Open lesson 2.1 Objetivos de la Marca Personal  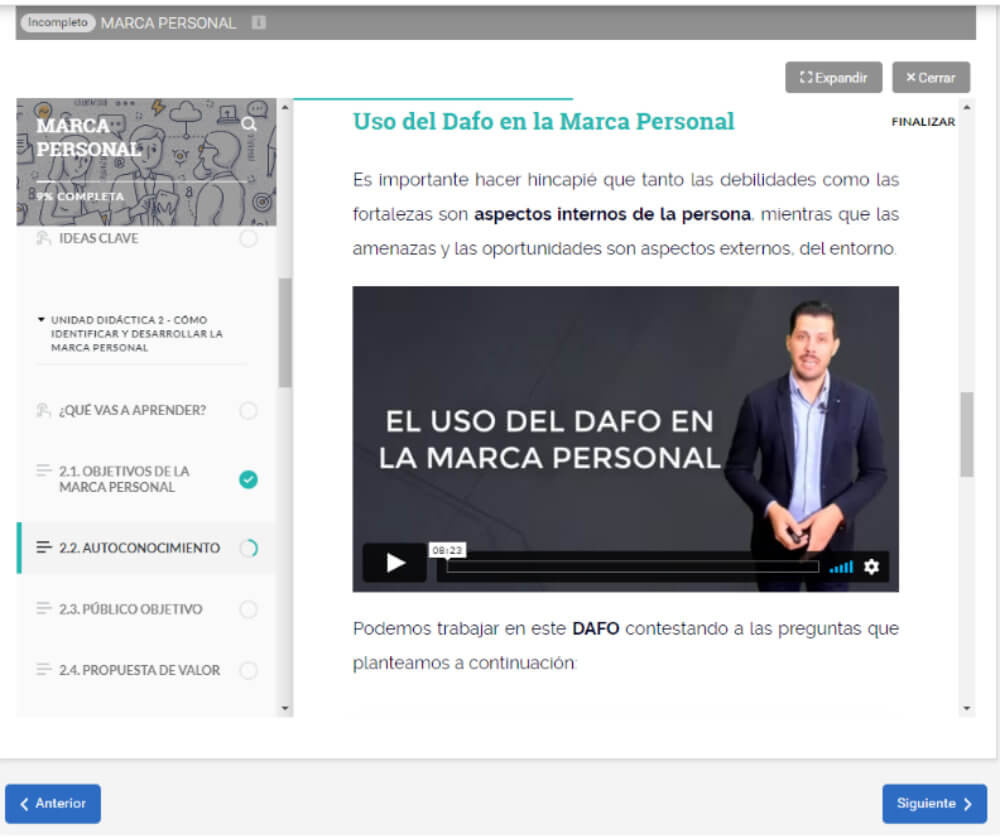124,479
